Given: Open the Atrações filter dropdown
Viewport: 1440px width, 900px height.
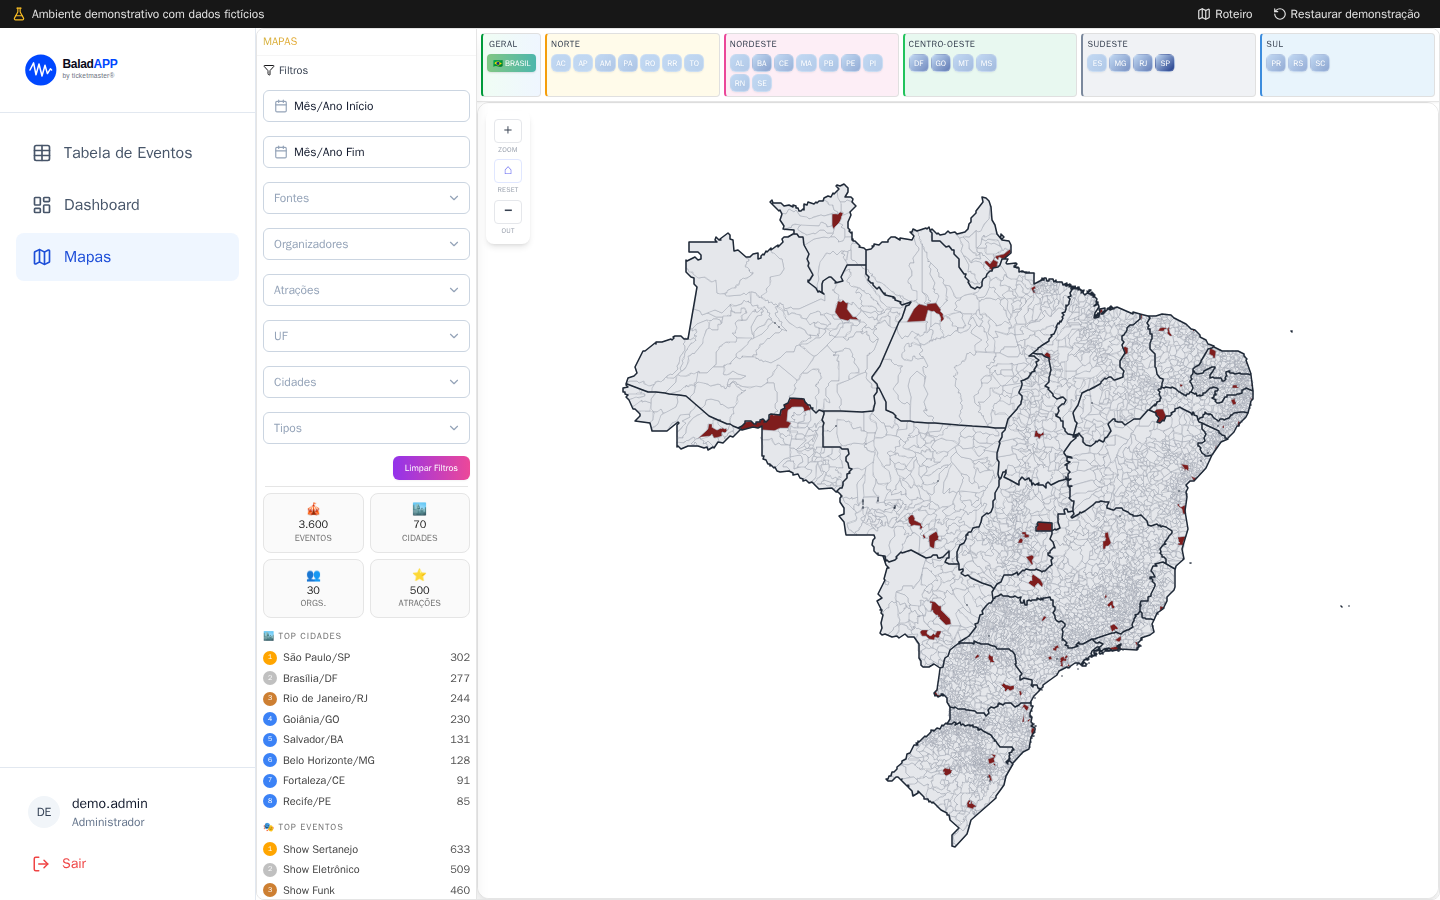Looking at the screenshot, I should tap(366, 290).
